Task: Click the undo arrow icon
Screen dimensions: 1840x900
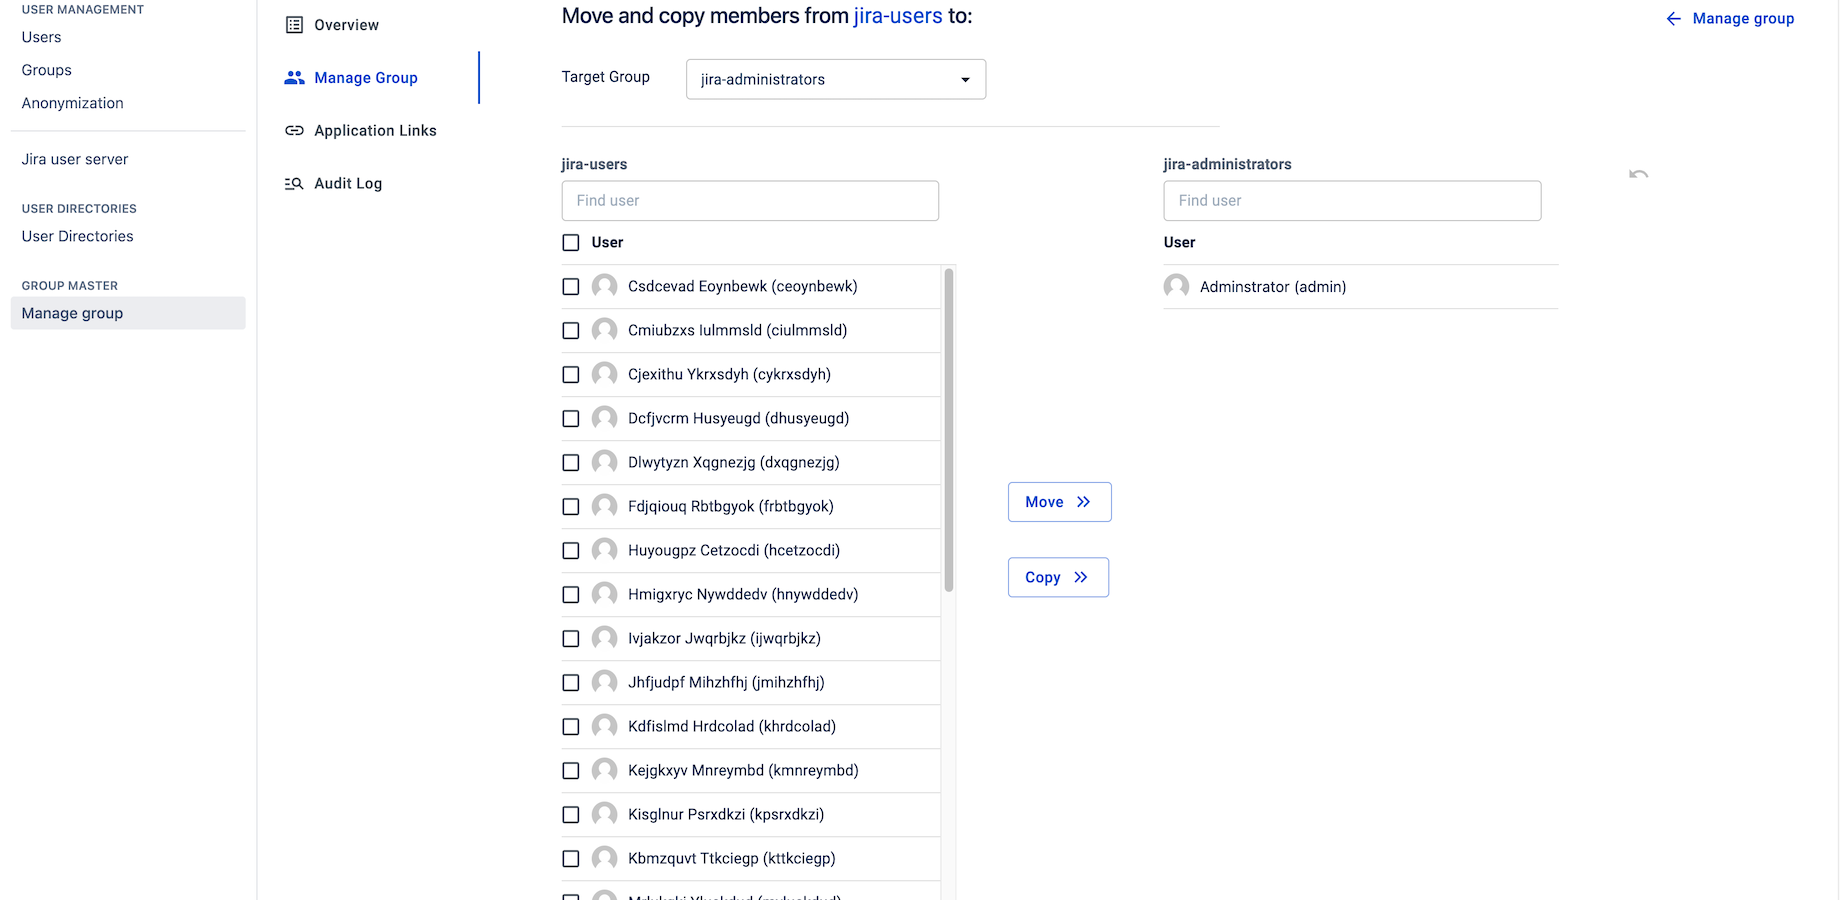Action: pyautogui.click(x=1638, y=174)
